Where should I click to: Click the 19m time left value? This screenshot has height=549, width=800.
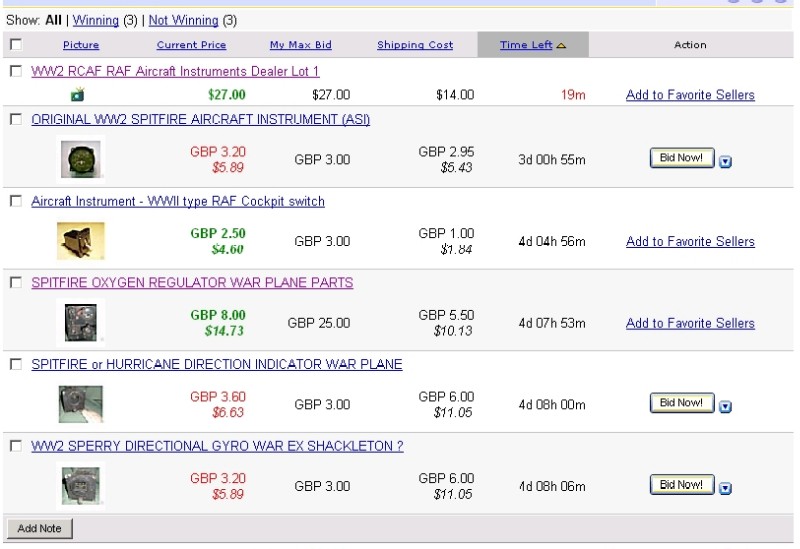coord(573,95)
